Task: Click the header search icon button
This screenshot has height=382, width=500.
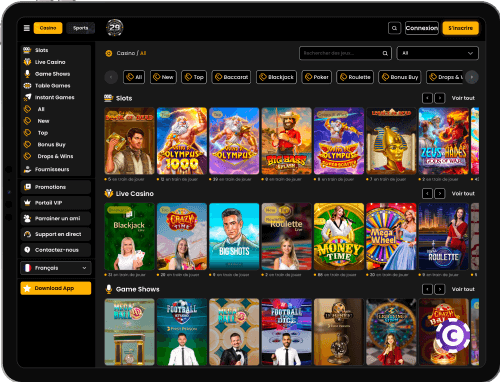Action: 394,28
